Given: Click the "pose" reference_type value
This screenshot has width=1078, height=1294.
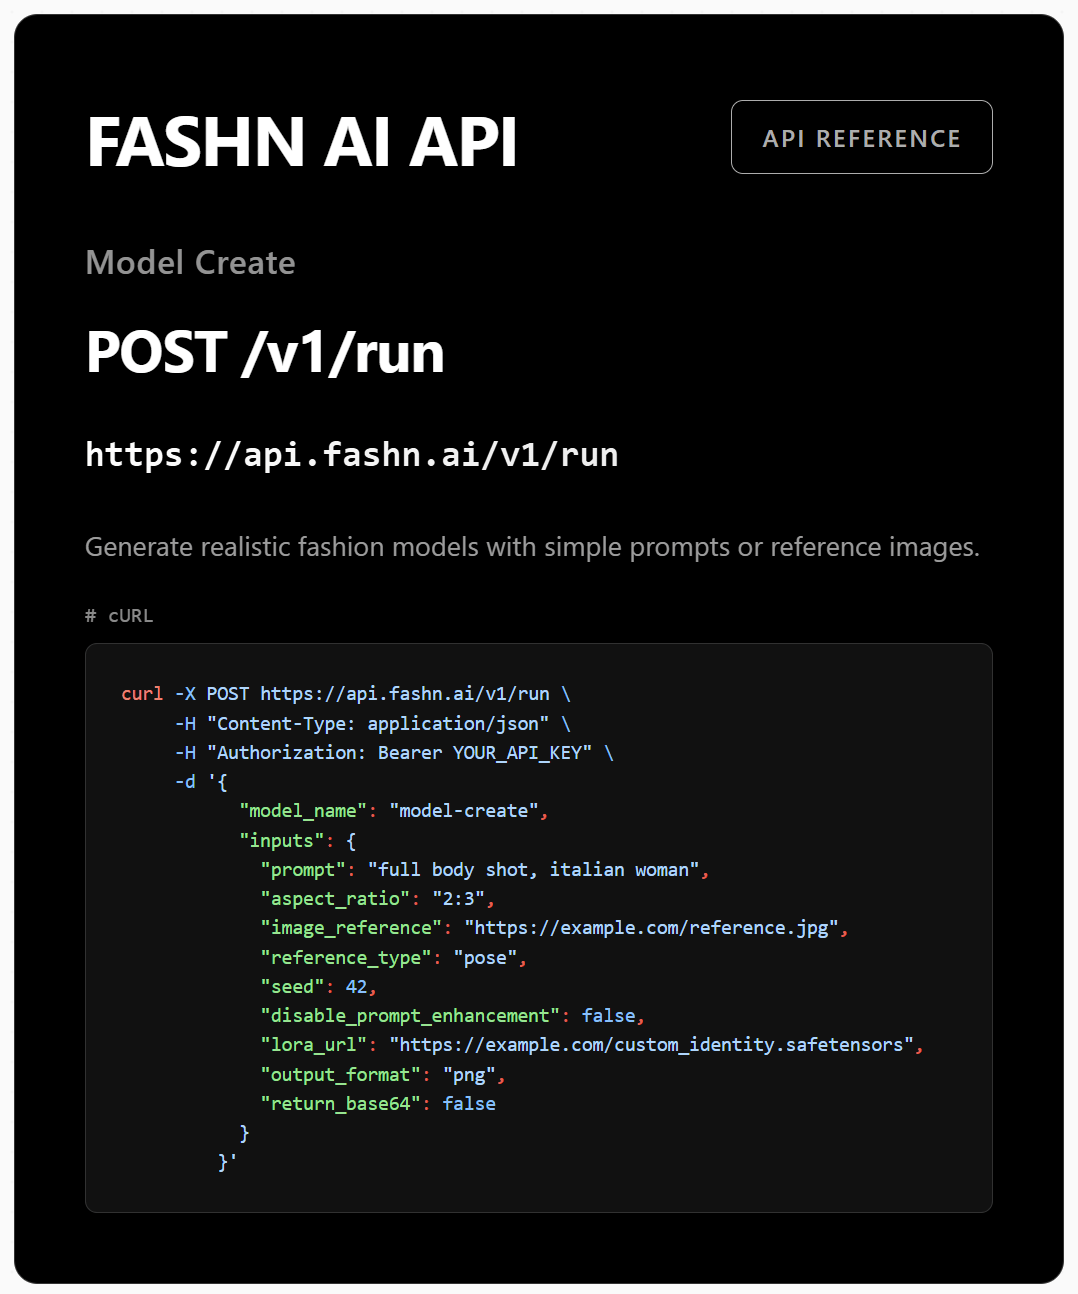Looking at the screenshot, I should point(485,958).
